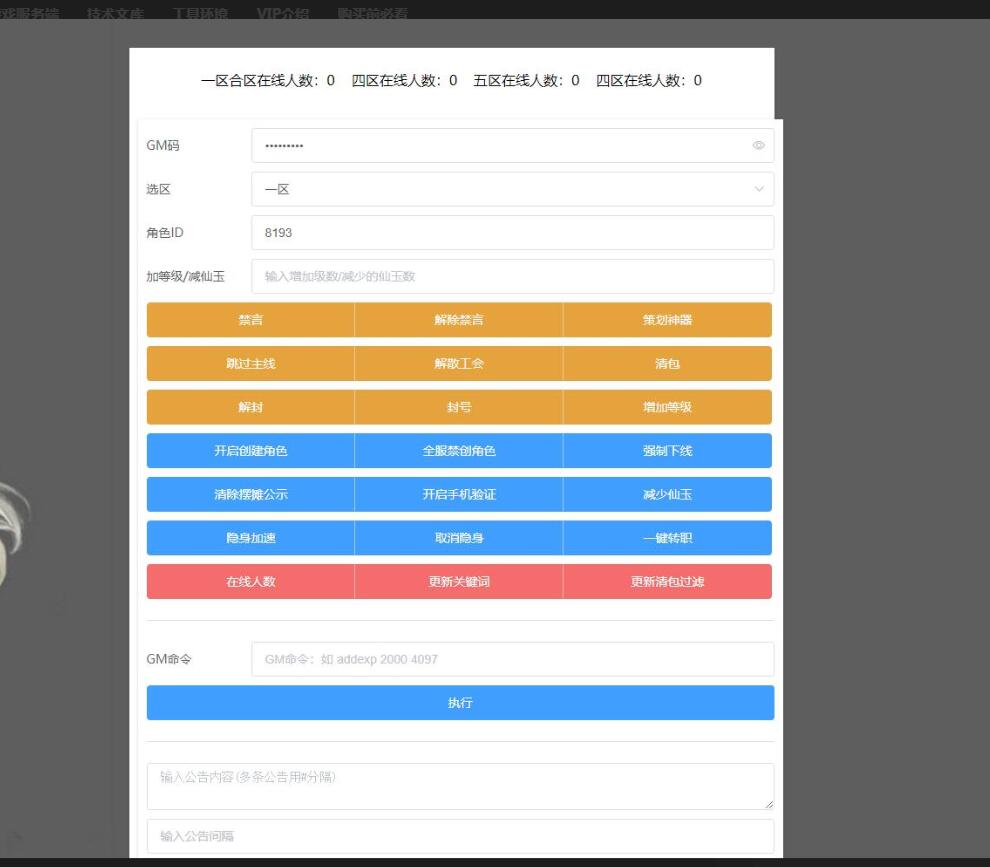Viewport: 990px width, 867px height.
Task: Toggle password visibility eye in GM码 field
Action: coord(758,146)
